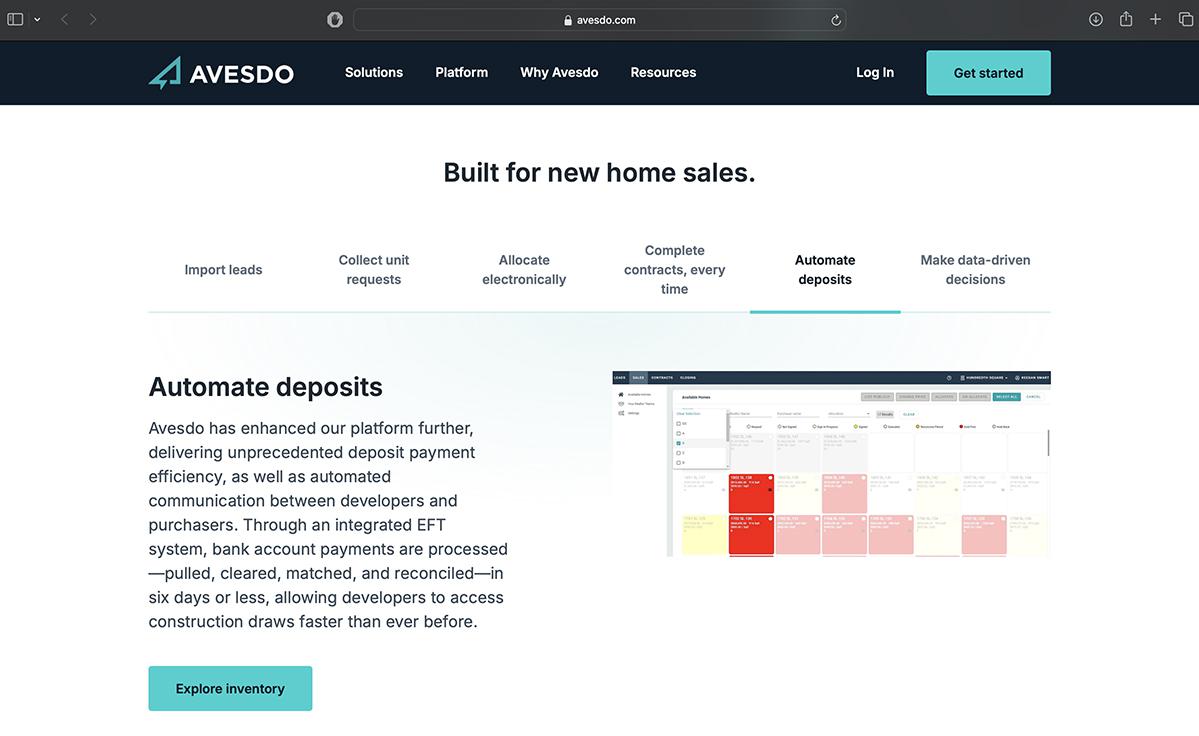The image size is (1199, 736).
Task: Open the Resources menu
Action: click(663, 73)
